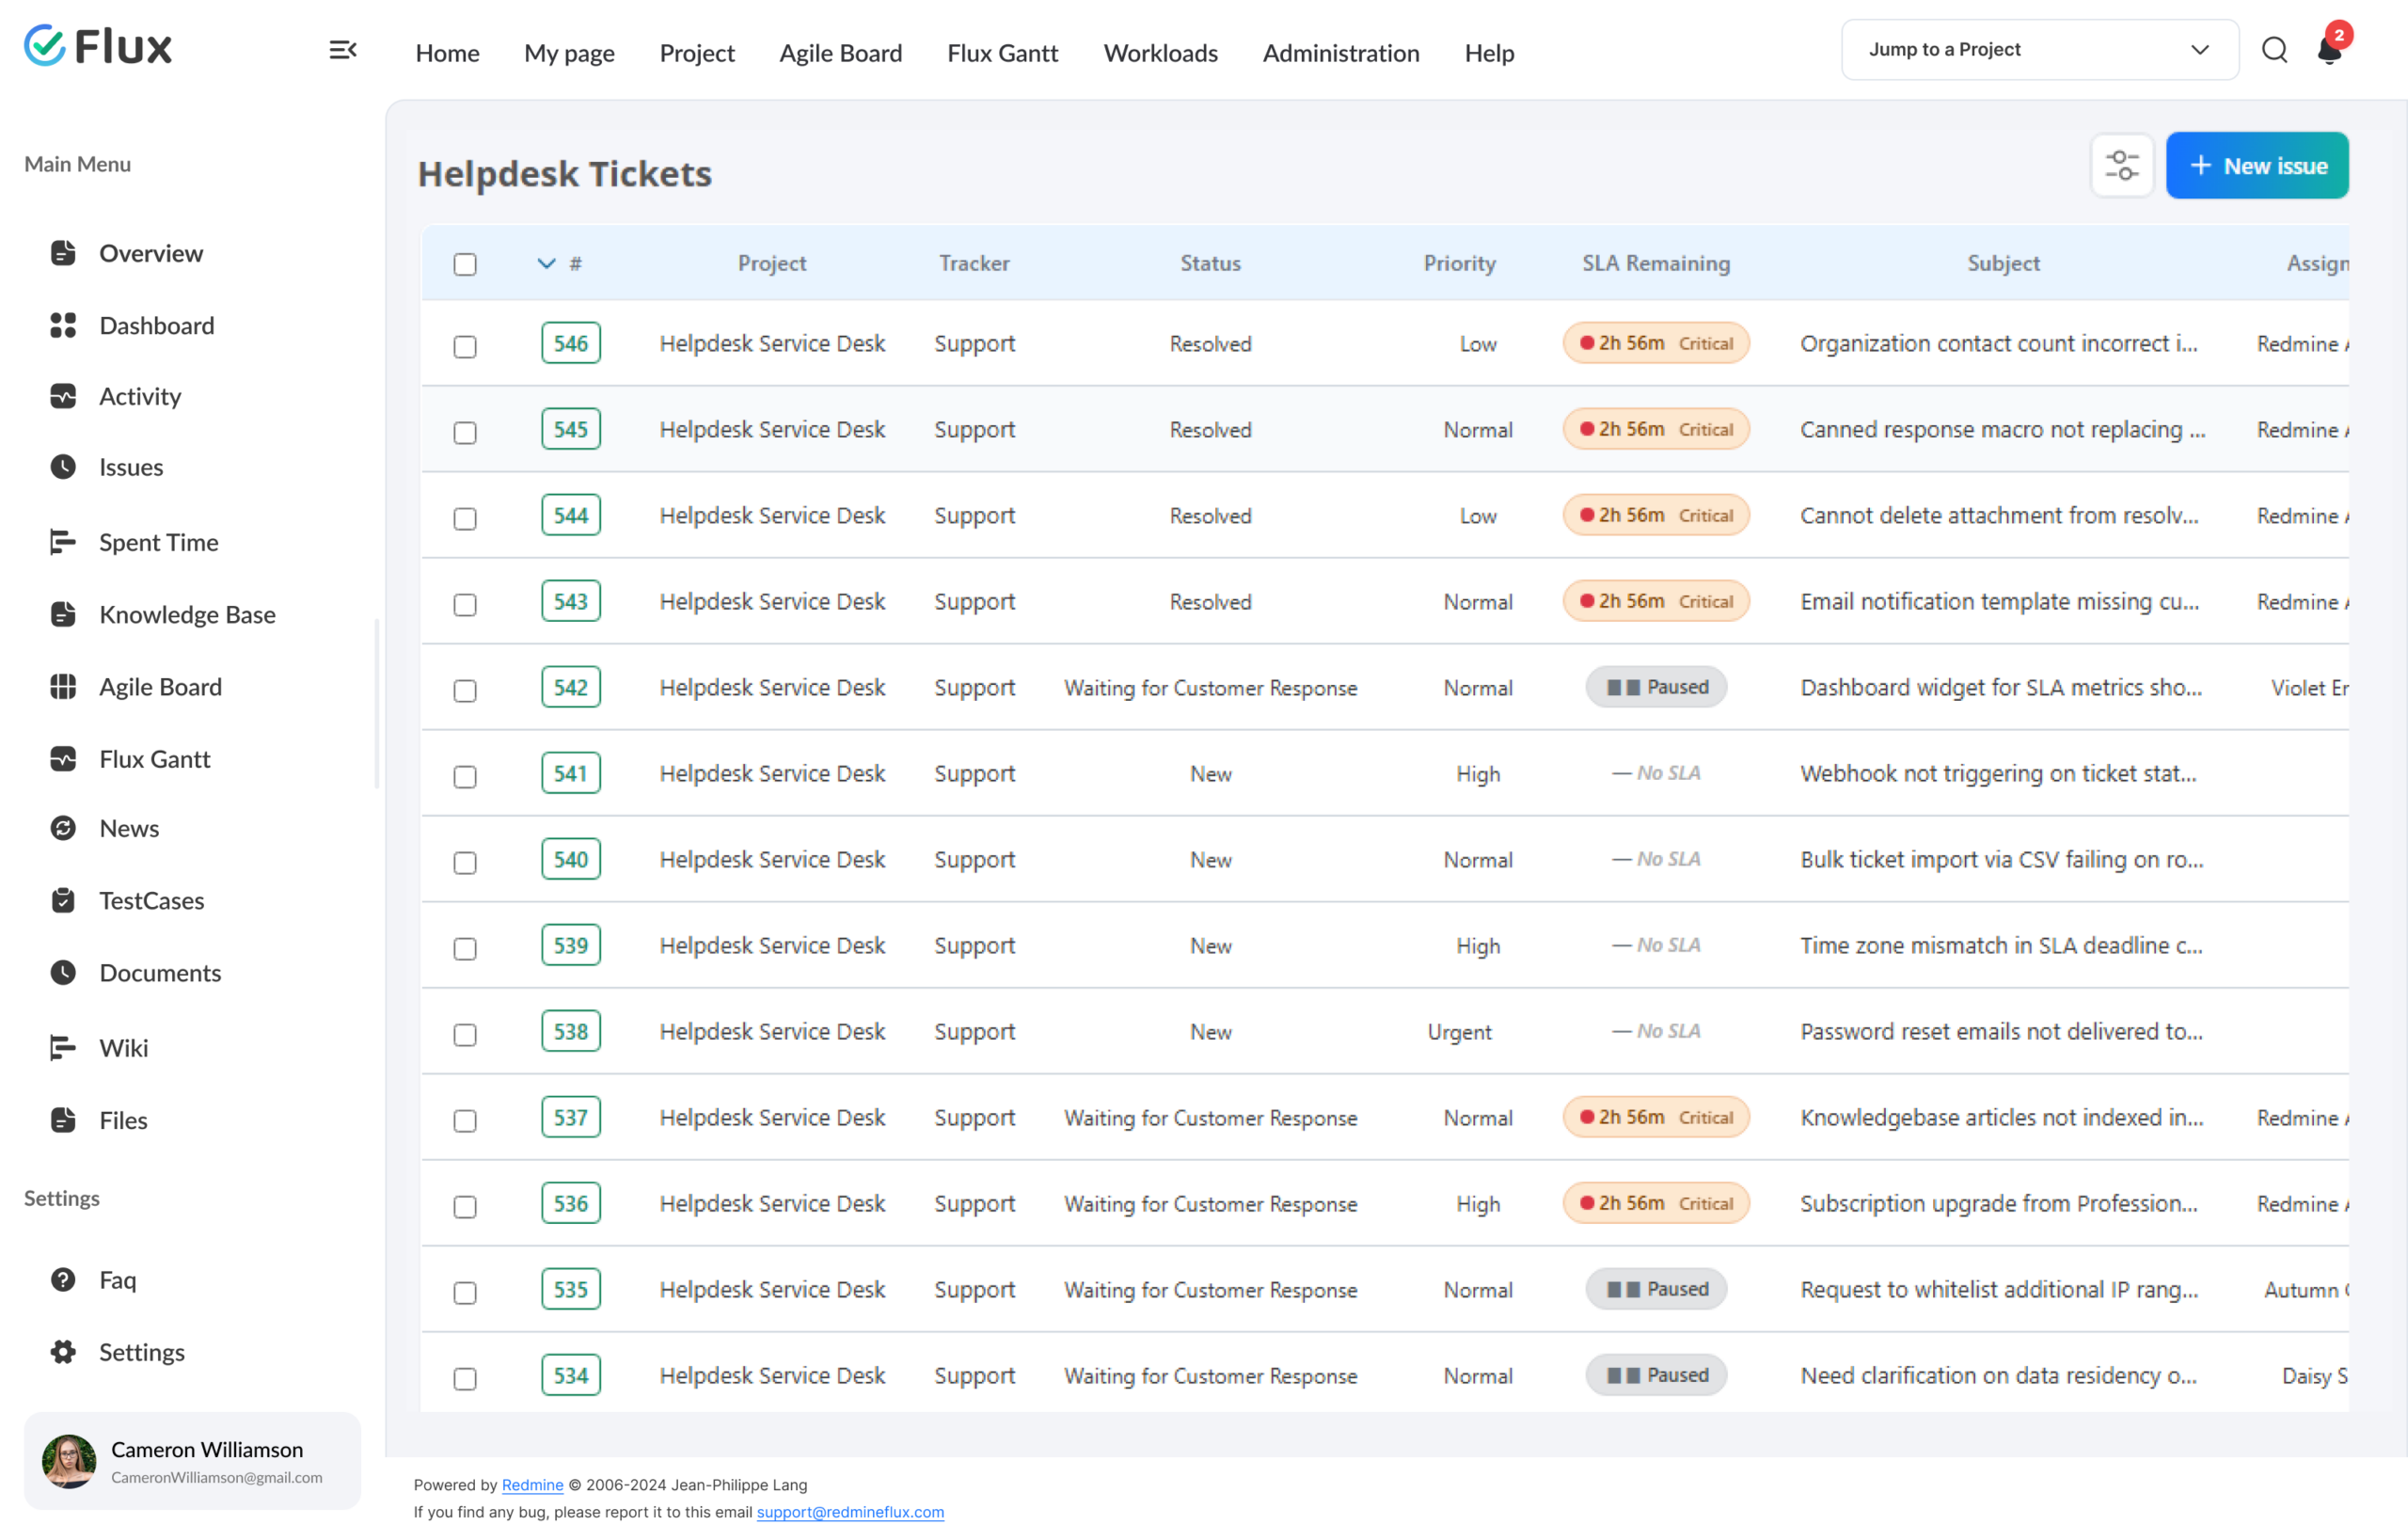Click the Wiki sidebar icon

[x=63, y=1048]
